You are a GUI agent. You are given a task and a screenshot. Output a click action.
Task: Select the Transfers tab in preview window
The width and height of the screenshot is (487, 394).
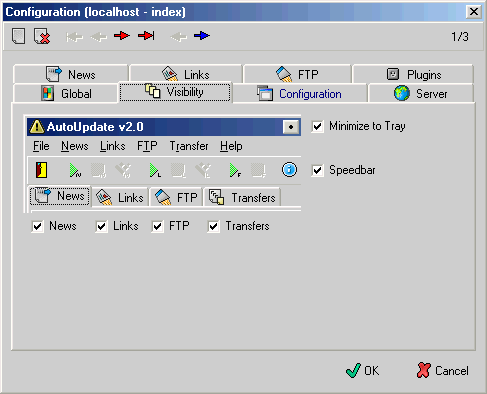pyautogui.click(x=242, y=198)
